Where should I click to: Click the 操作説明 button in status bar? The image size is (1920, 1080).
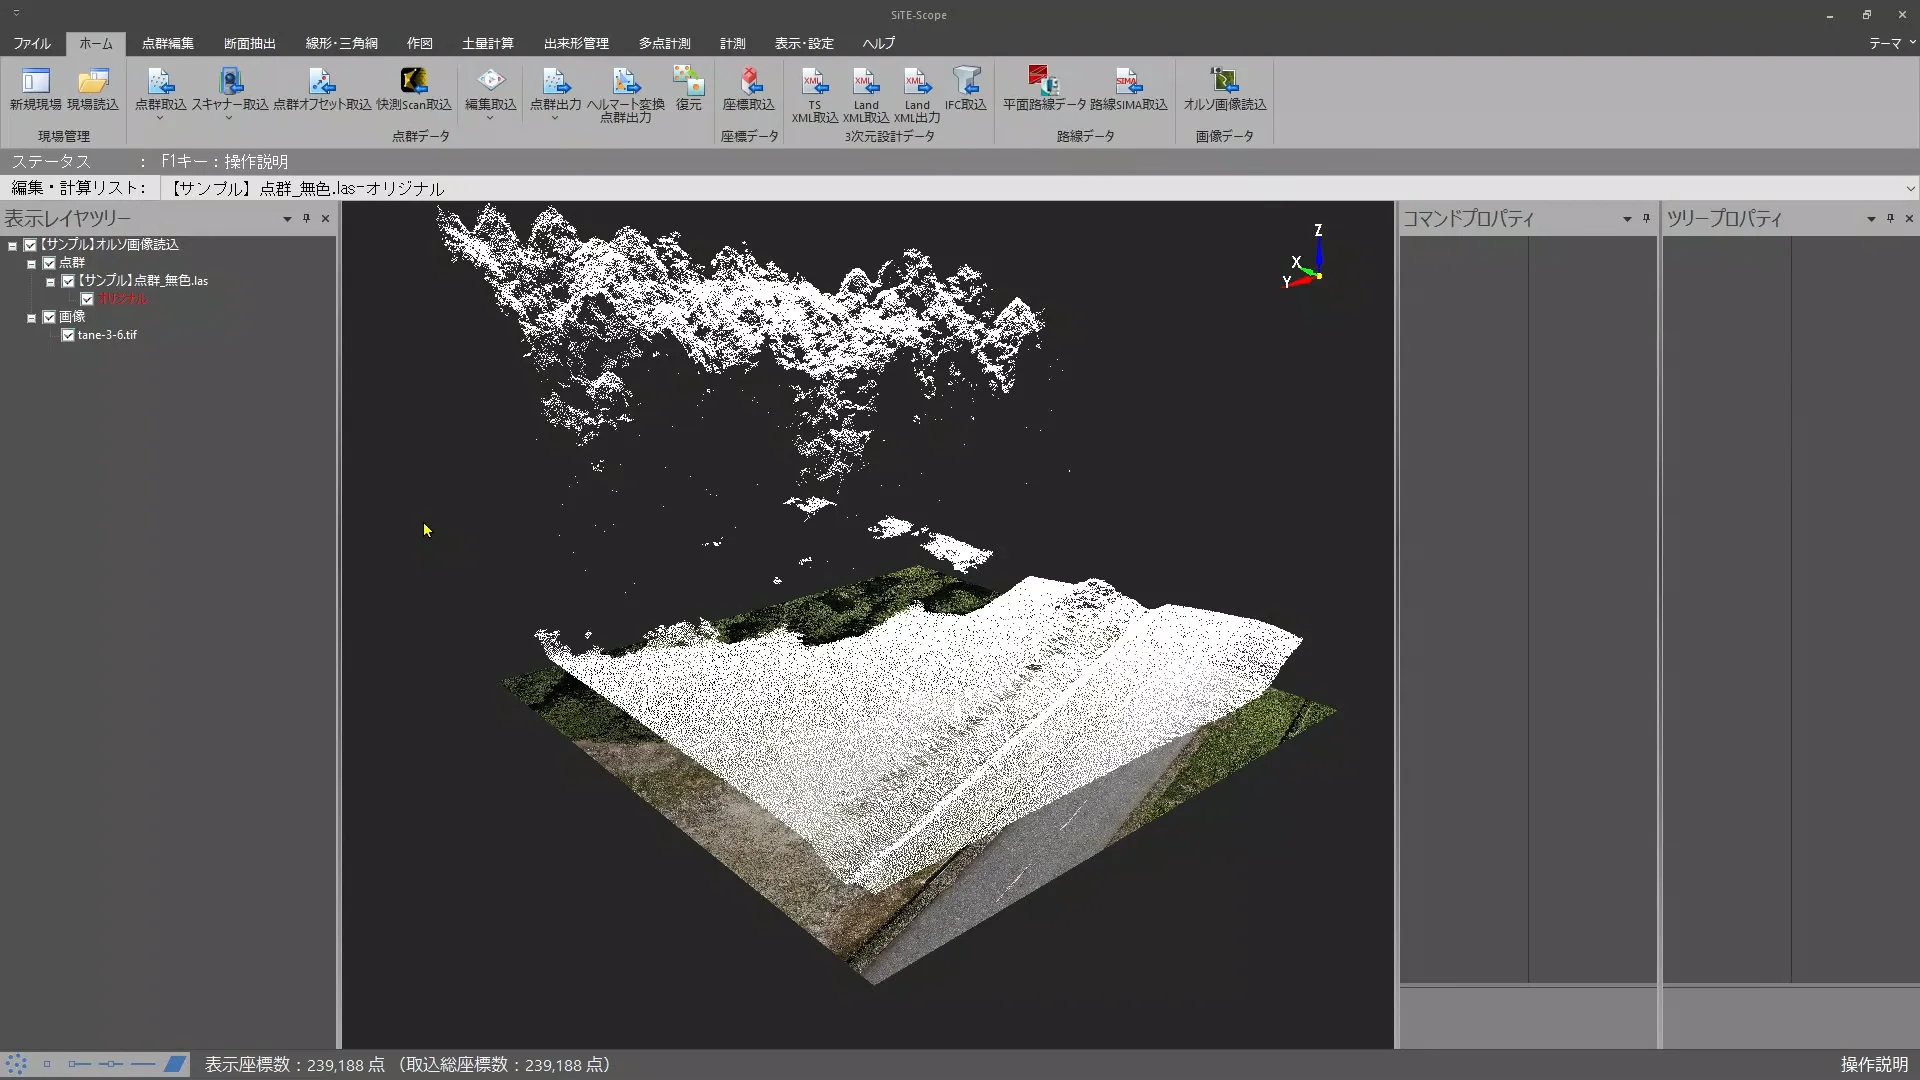tap(1874, 1065)
